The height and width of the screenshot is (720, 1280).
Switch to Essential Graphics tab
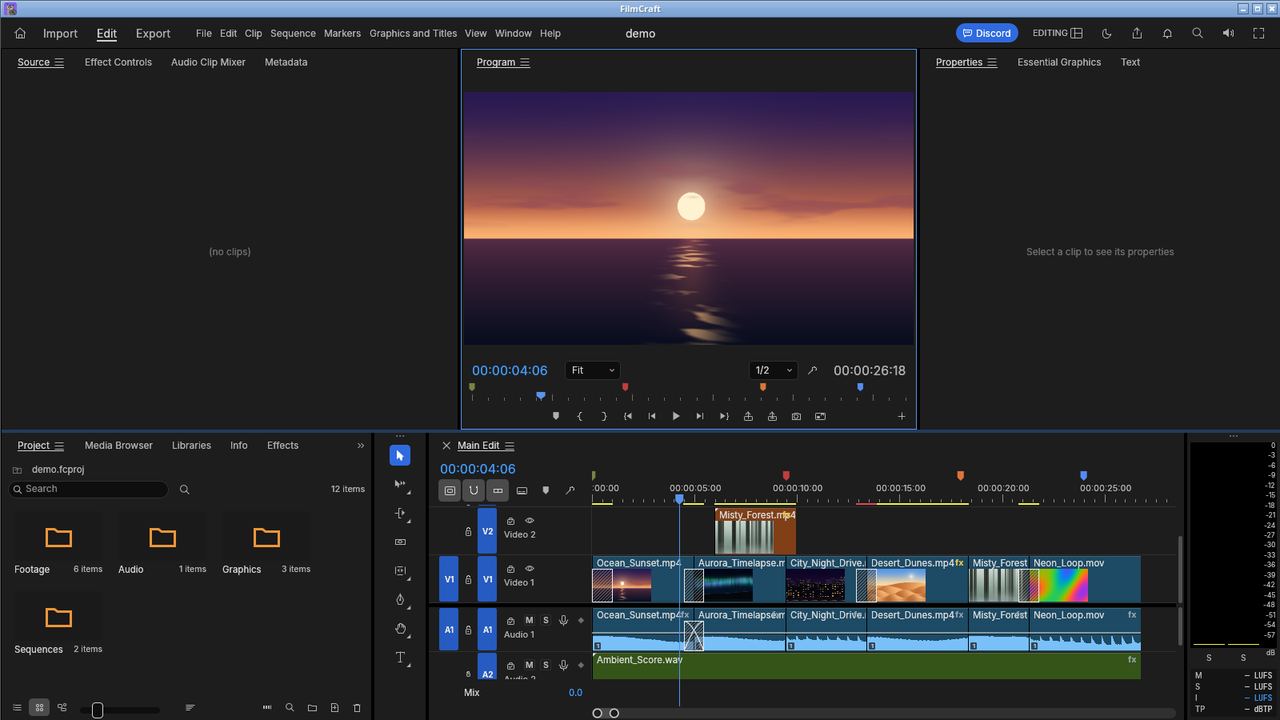(x=1059, y=62)
